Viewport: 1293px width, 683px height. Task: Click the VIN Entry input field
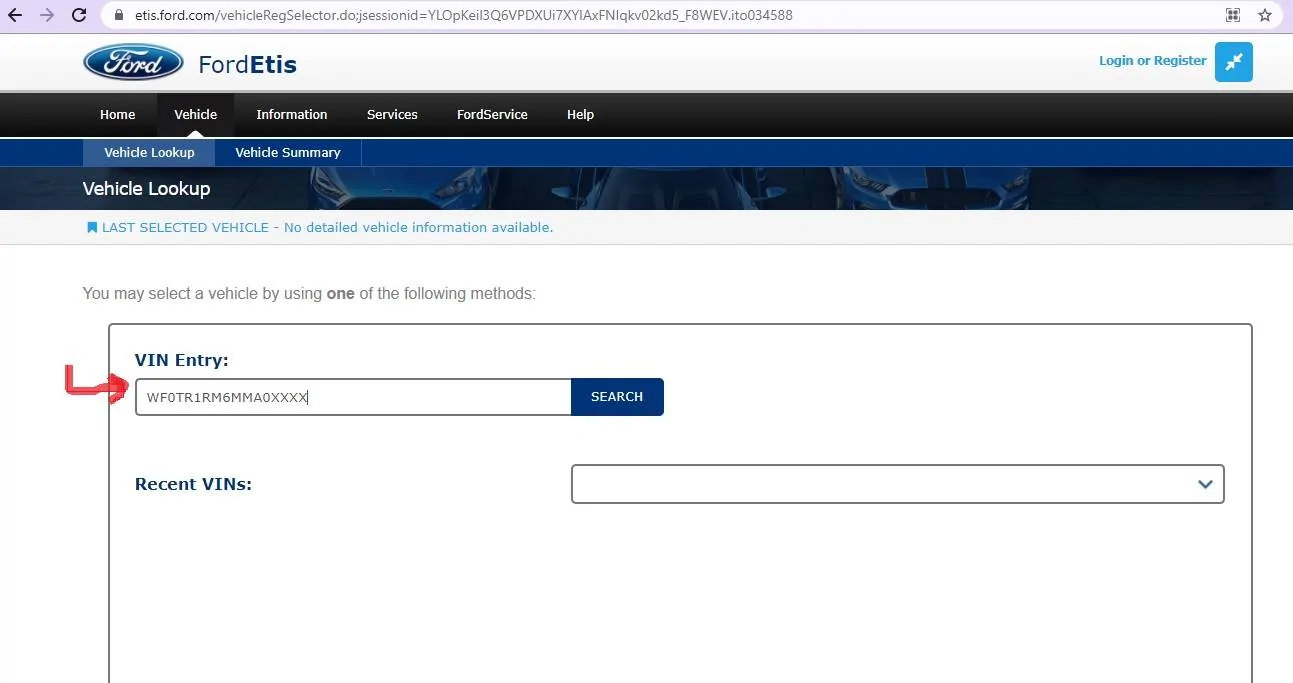pos(353,397)
